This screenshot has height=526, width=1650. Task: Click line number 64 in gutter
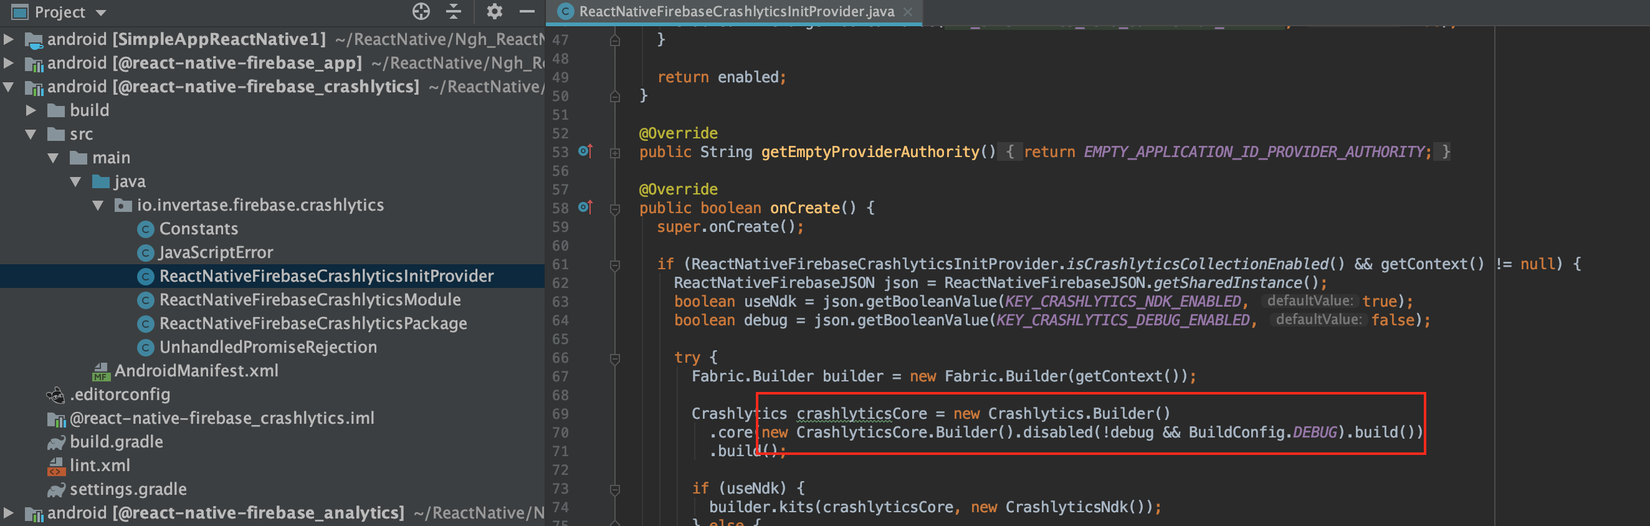[560, 320]
